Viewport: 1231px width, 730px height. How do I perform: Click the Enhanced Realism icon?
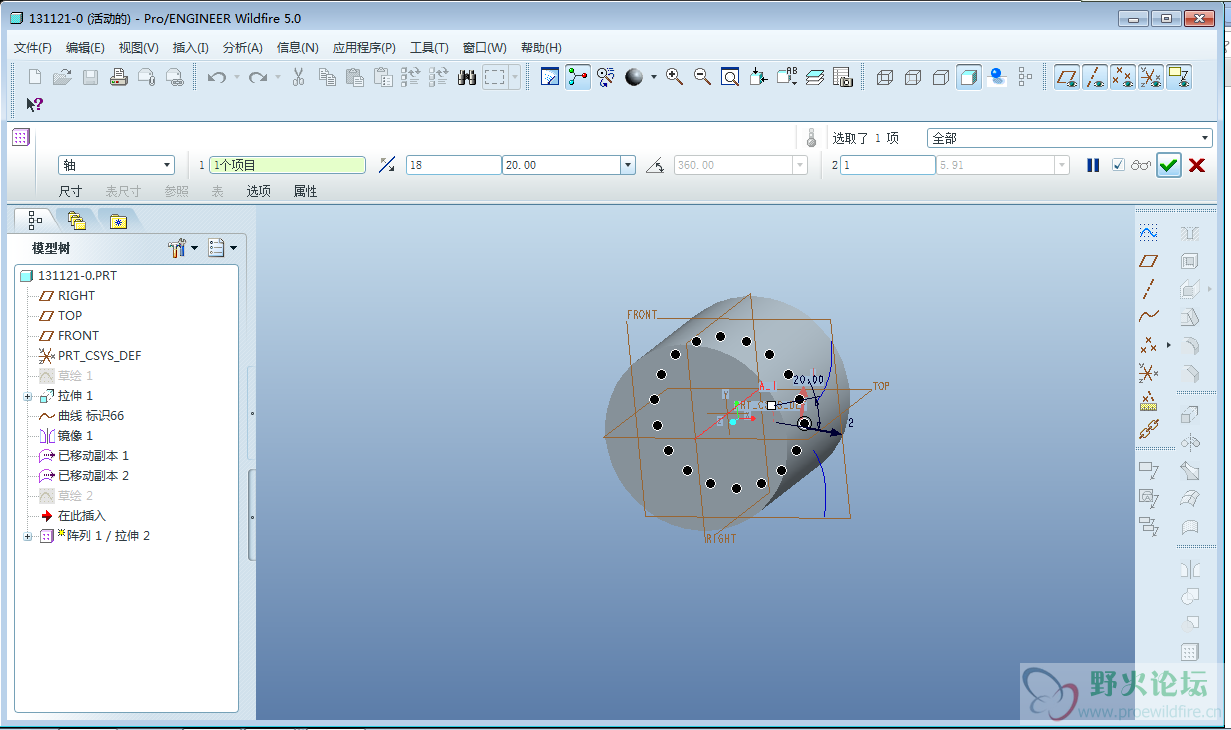pos(996,77)
